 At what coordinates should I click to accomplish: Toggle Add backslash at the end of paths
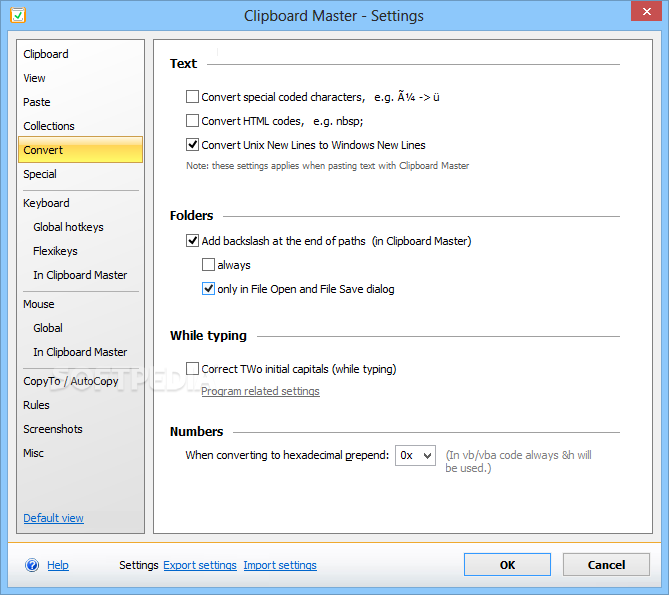(x=192, y=241)
